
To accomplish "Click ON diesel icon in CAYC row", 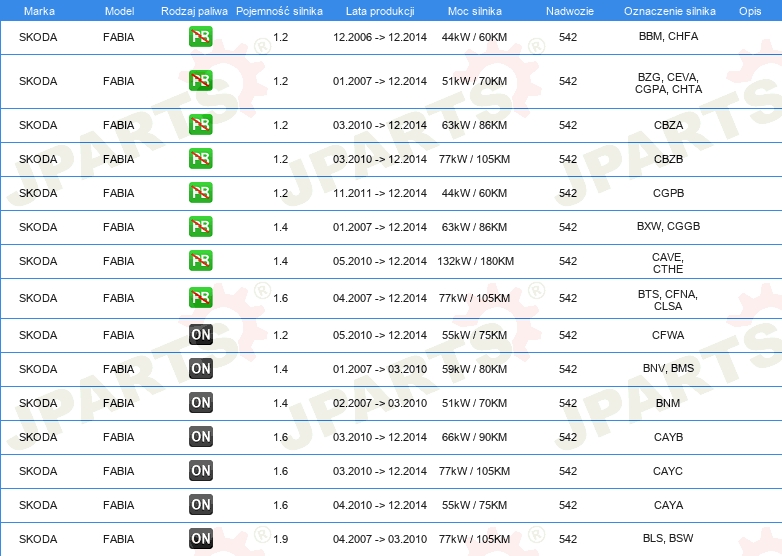I will [x=201, y=470].
